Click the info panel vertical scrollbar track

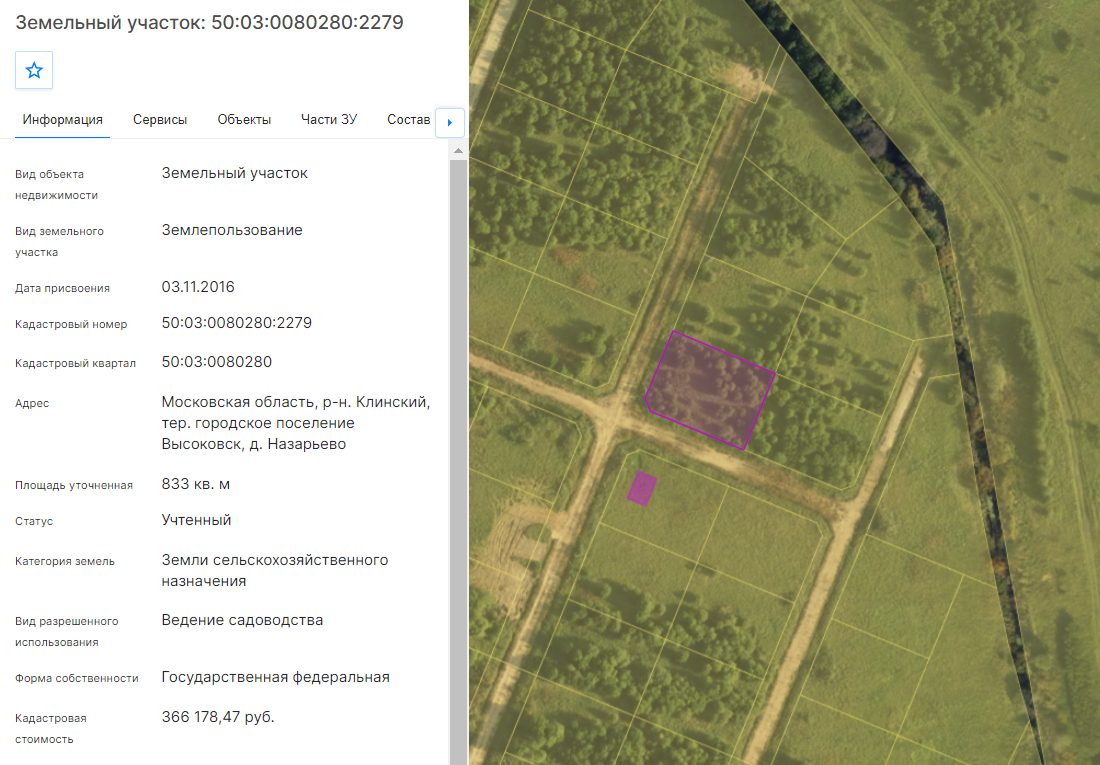tap(458, 462)
